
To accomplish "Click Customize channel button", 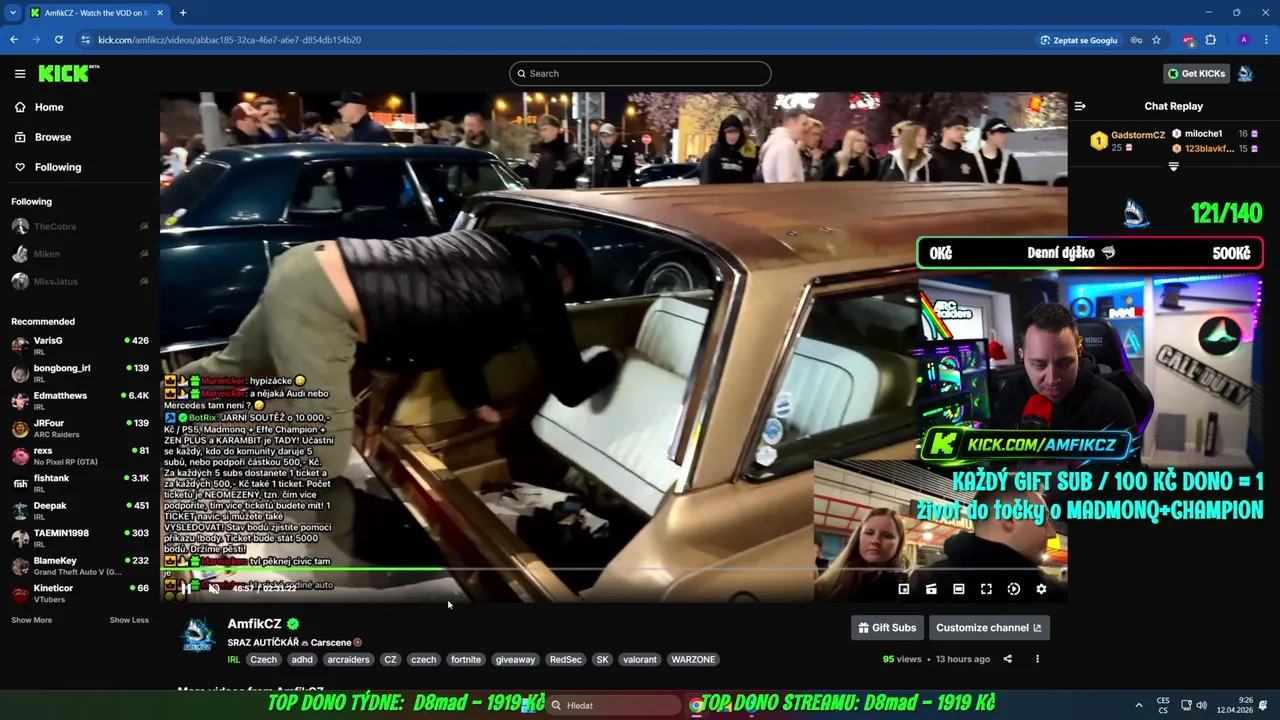I will [x=988, y=628].
